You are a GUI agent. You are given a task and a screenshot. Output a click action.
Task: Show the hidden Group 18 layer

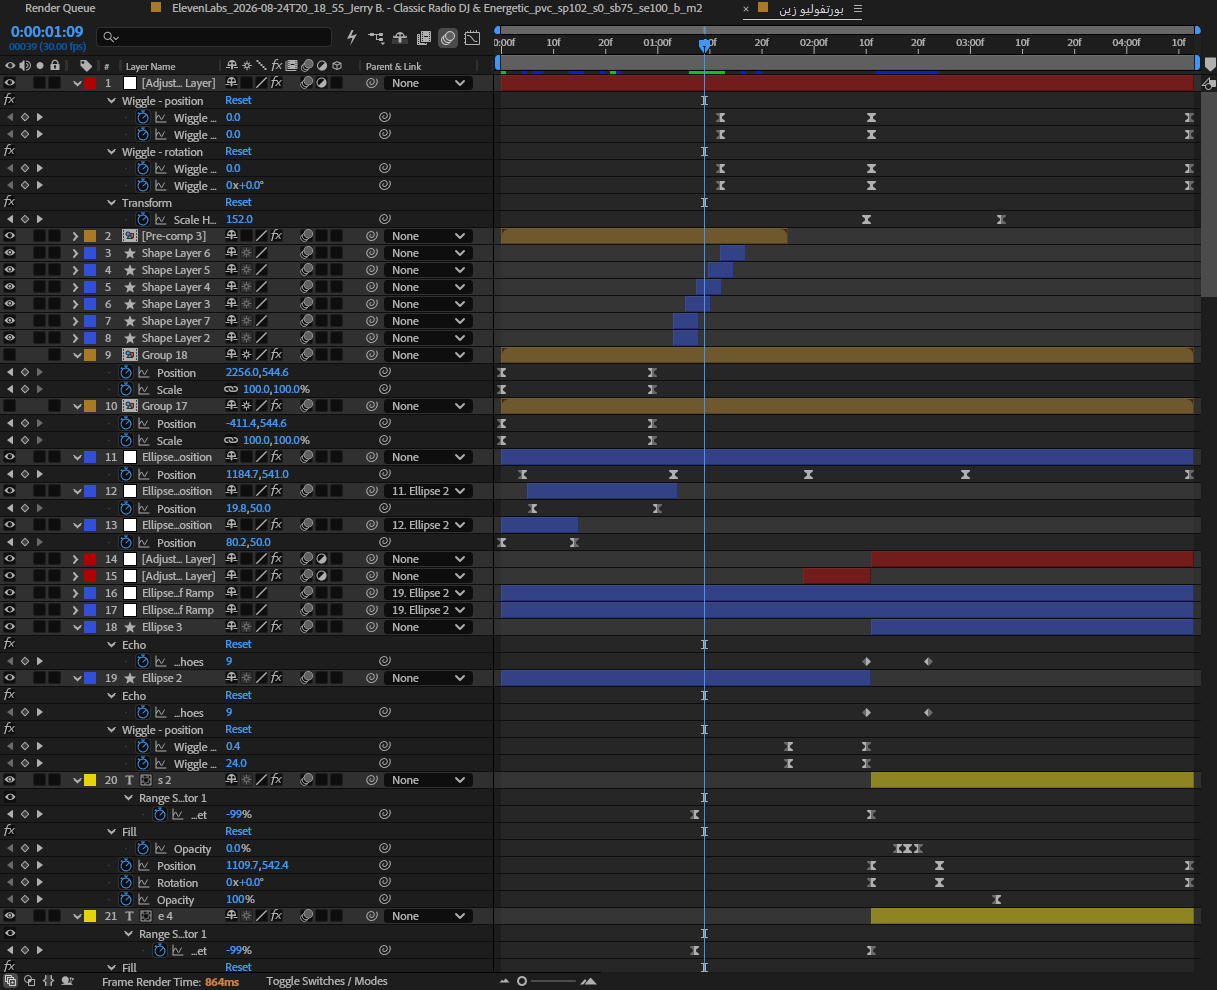(x=10, y=355)
